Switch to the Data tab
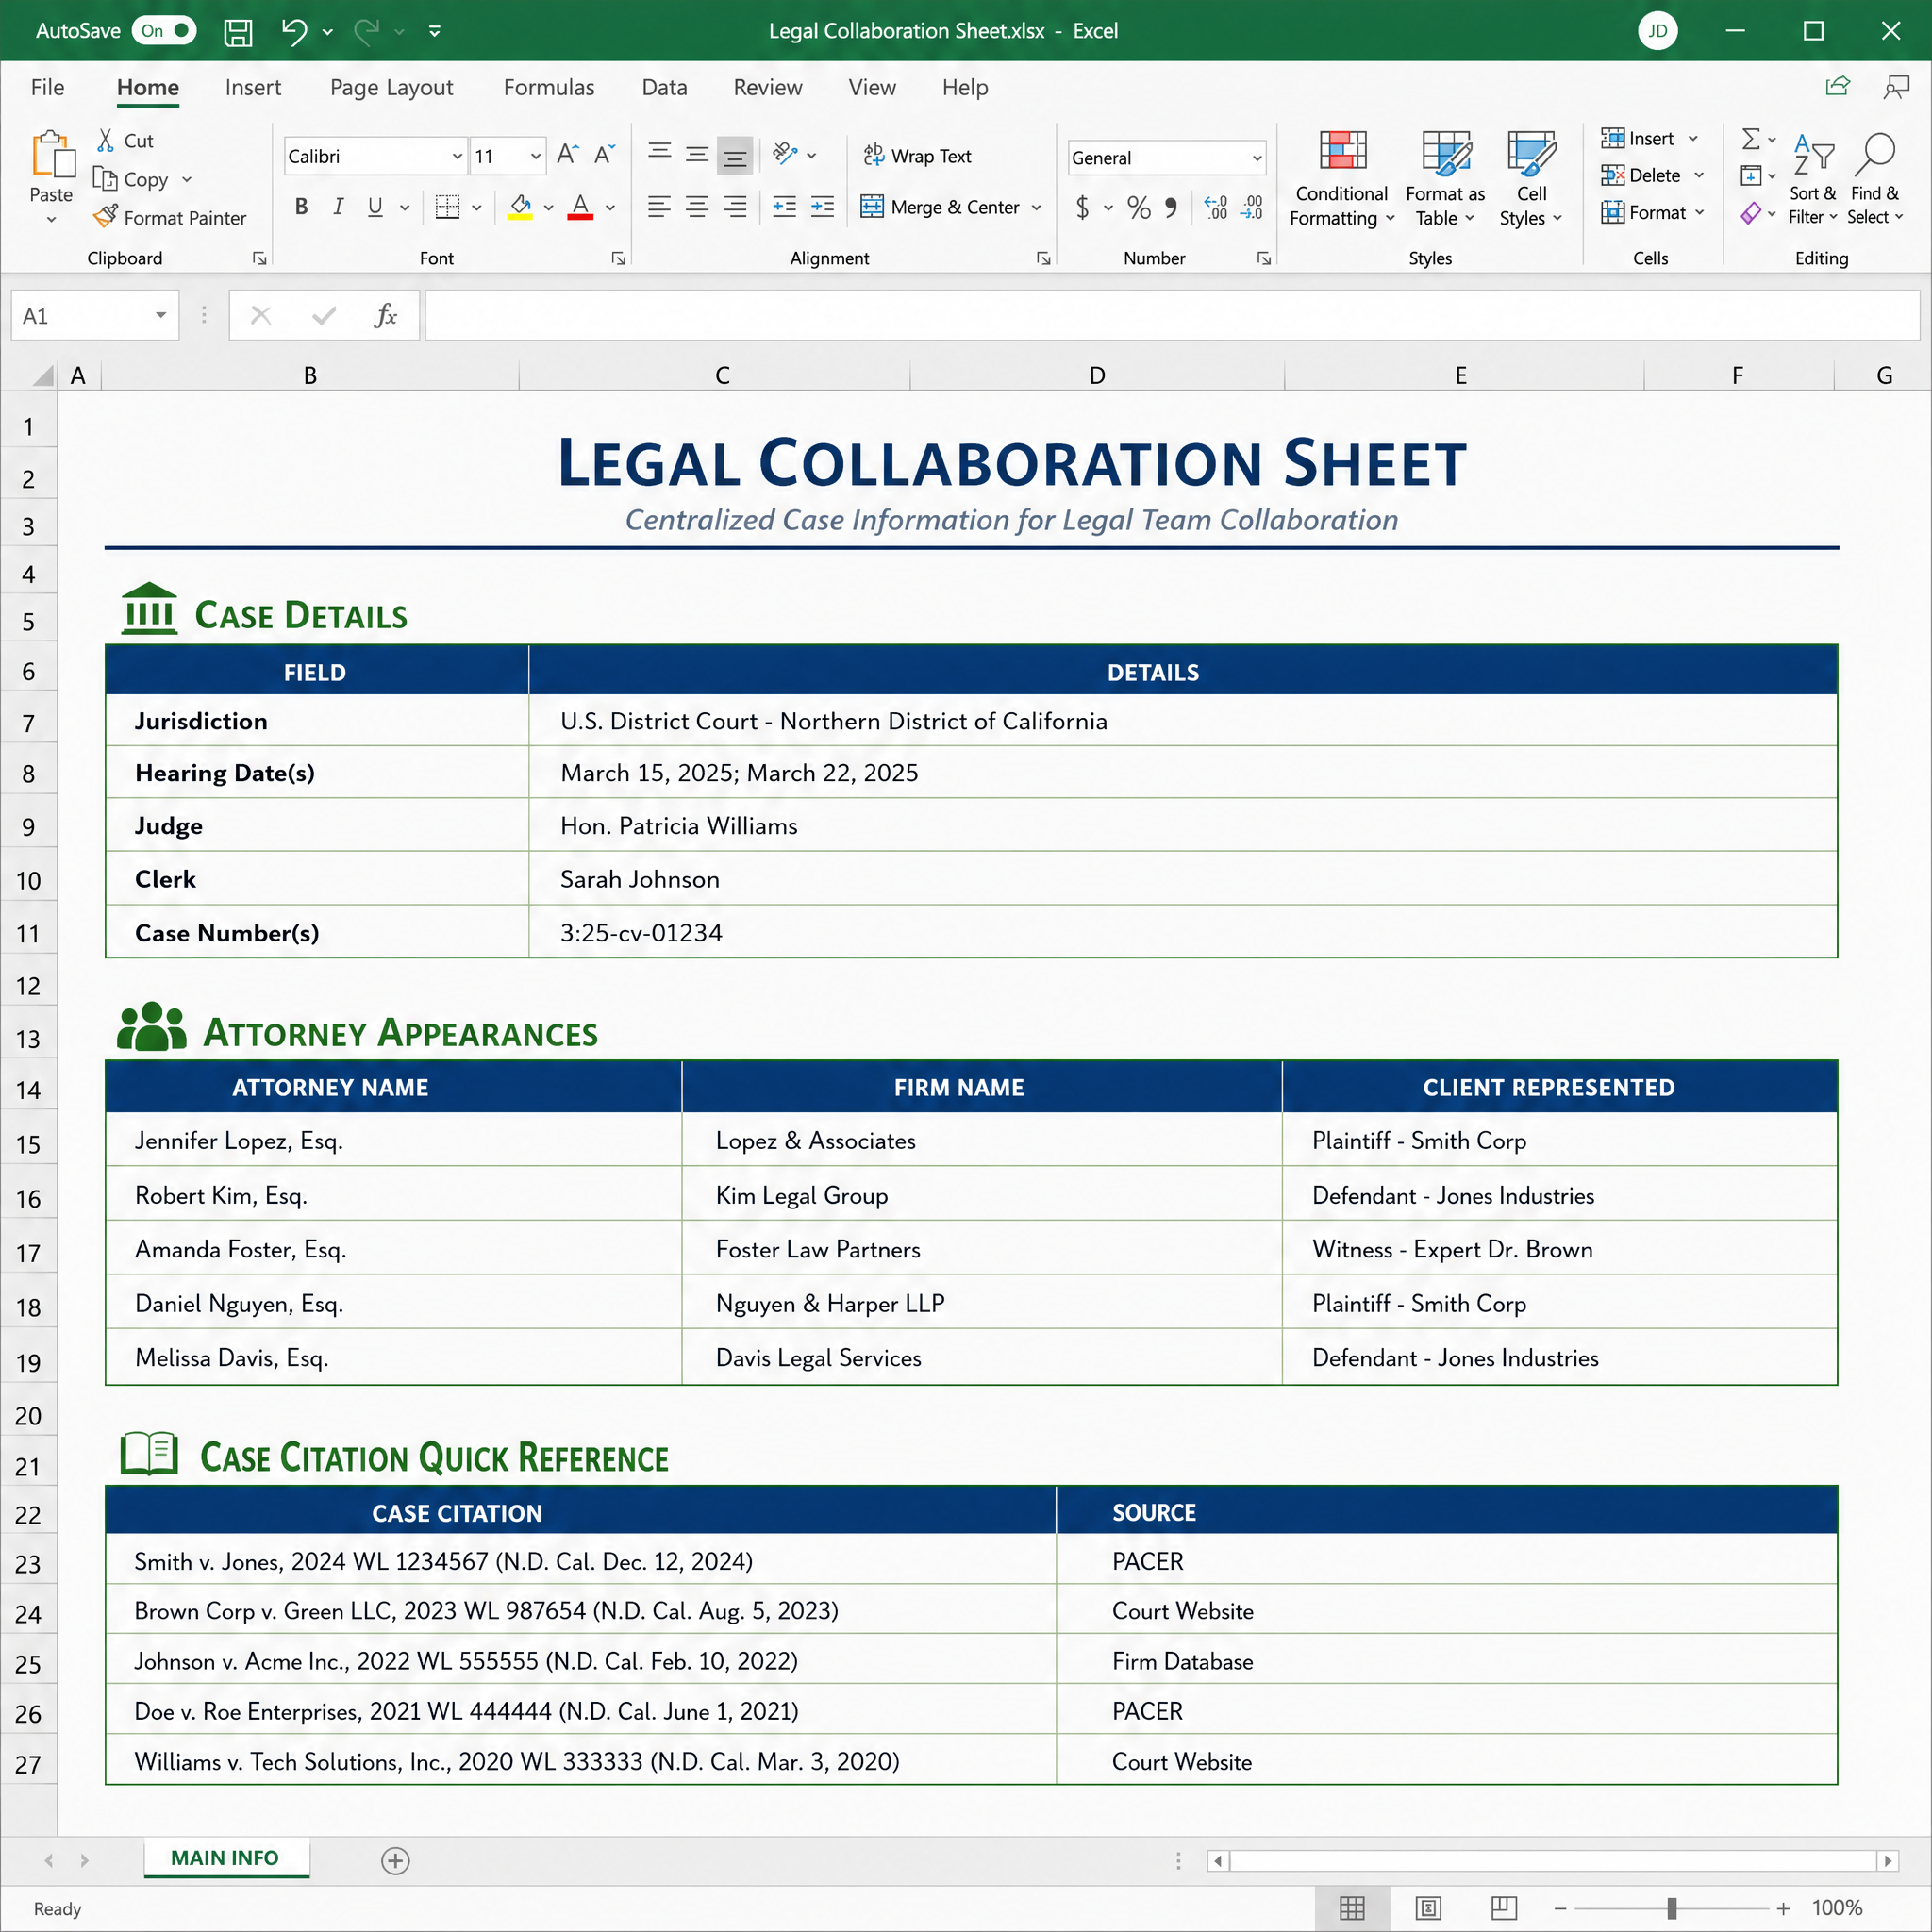The image size is (1932, 1932). point(664,87)
